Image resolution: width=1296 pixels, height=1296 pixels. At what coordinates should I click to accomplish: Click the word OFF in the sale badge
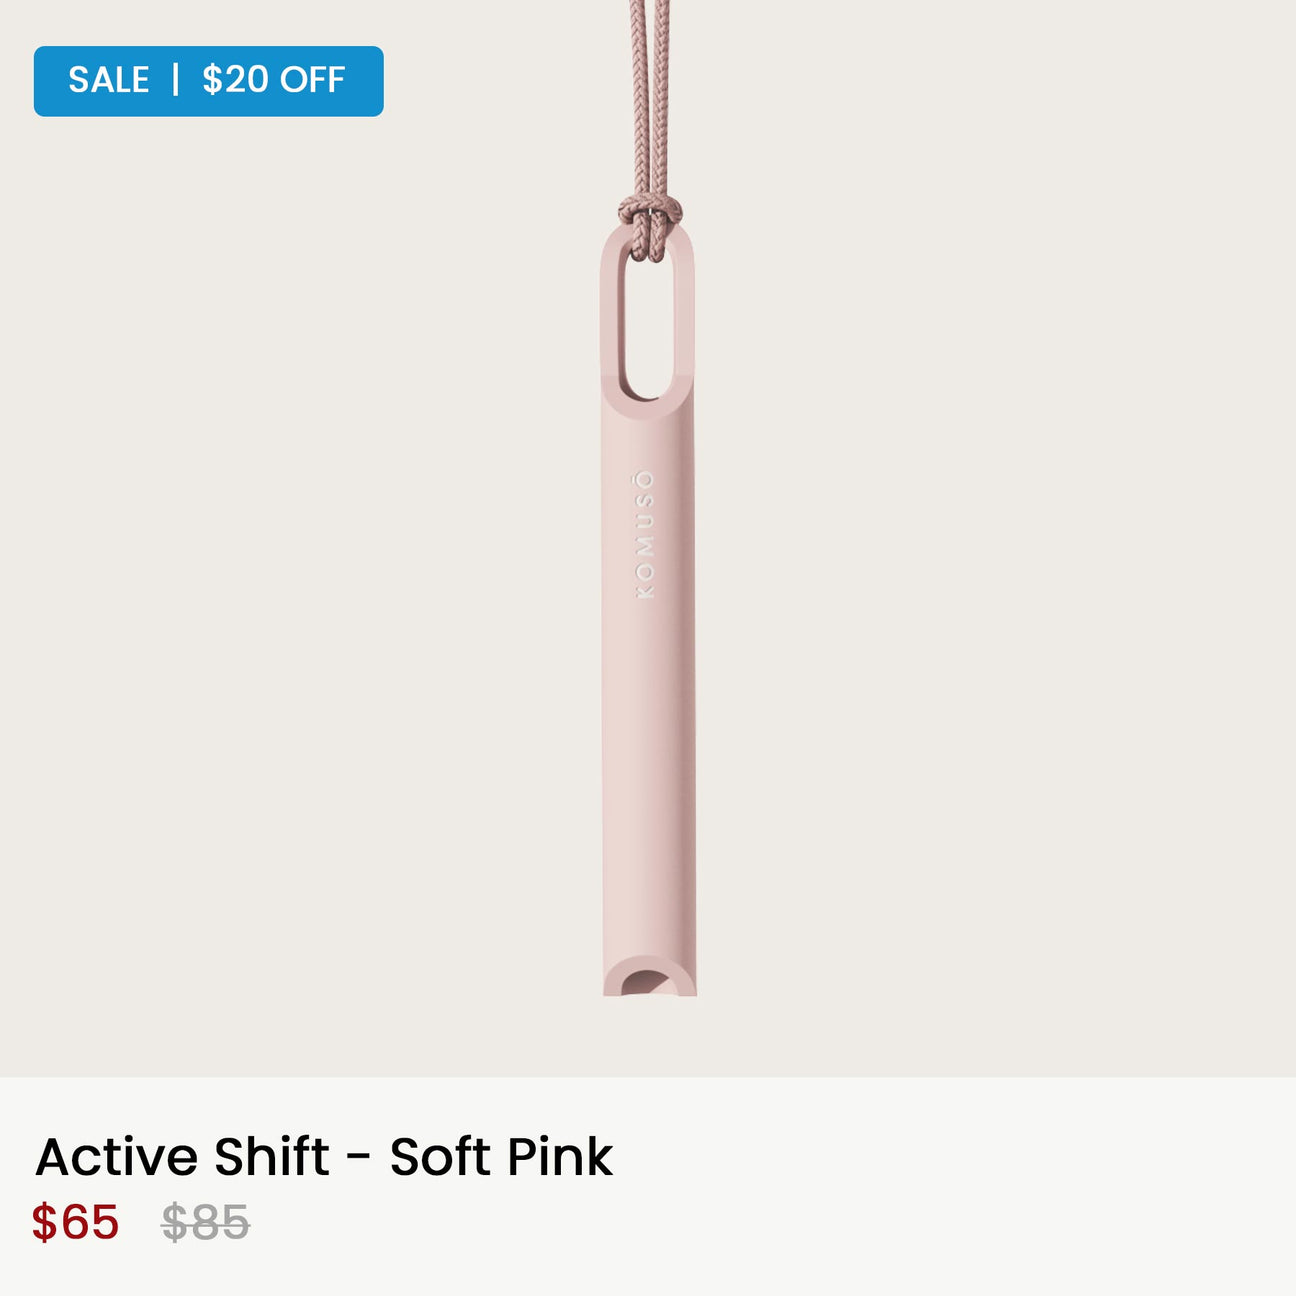tap(312, 80)
